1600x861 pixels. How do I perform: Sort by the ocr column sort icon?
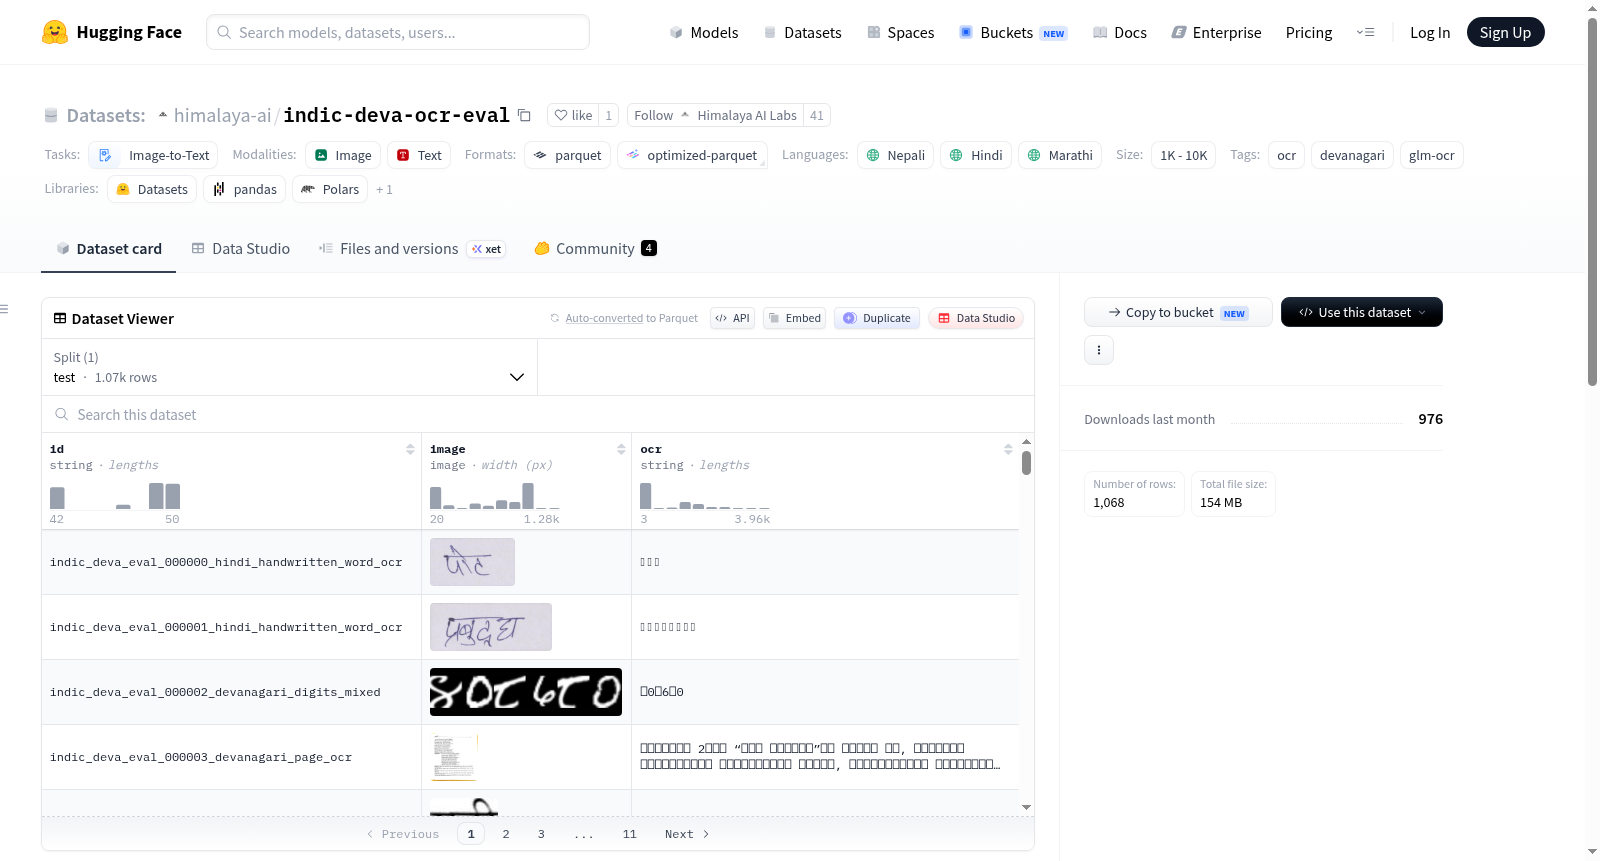click(x=1008, y=449)
